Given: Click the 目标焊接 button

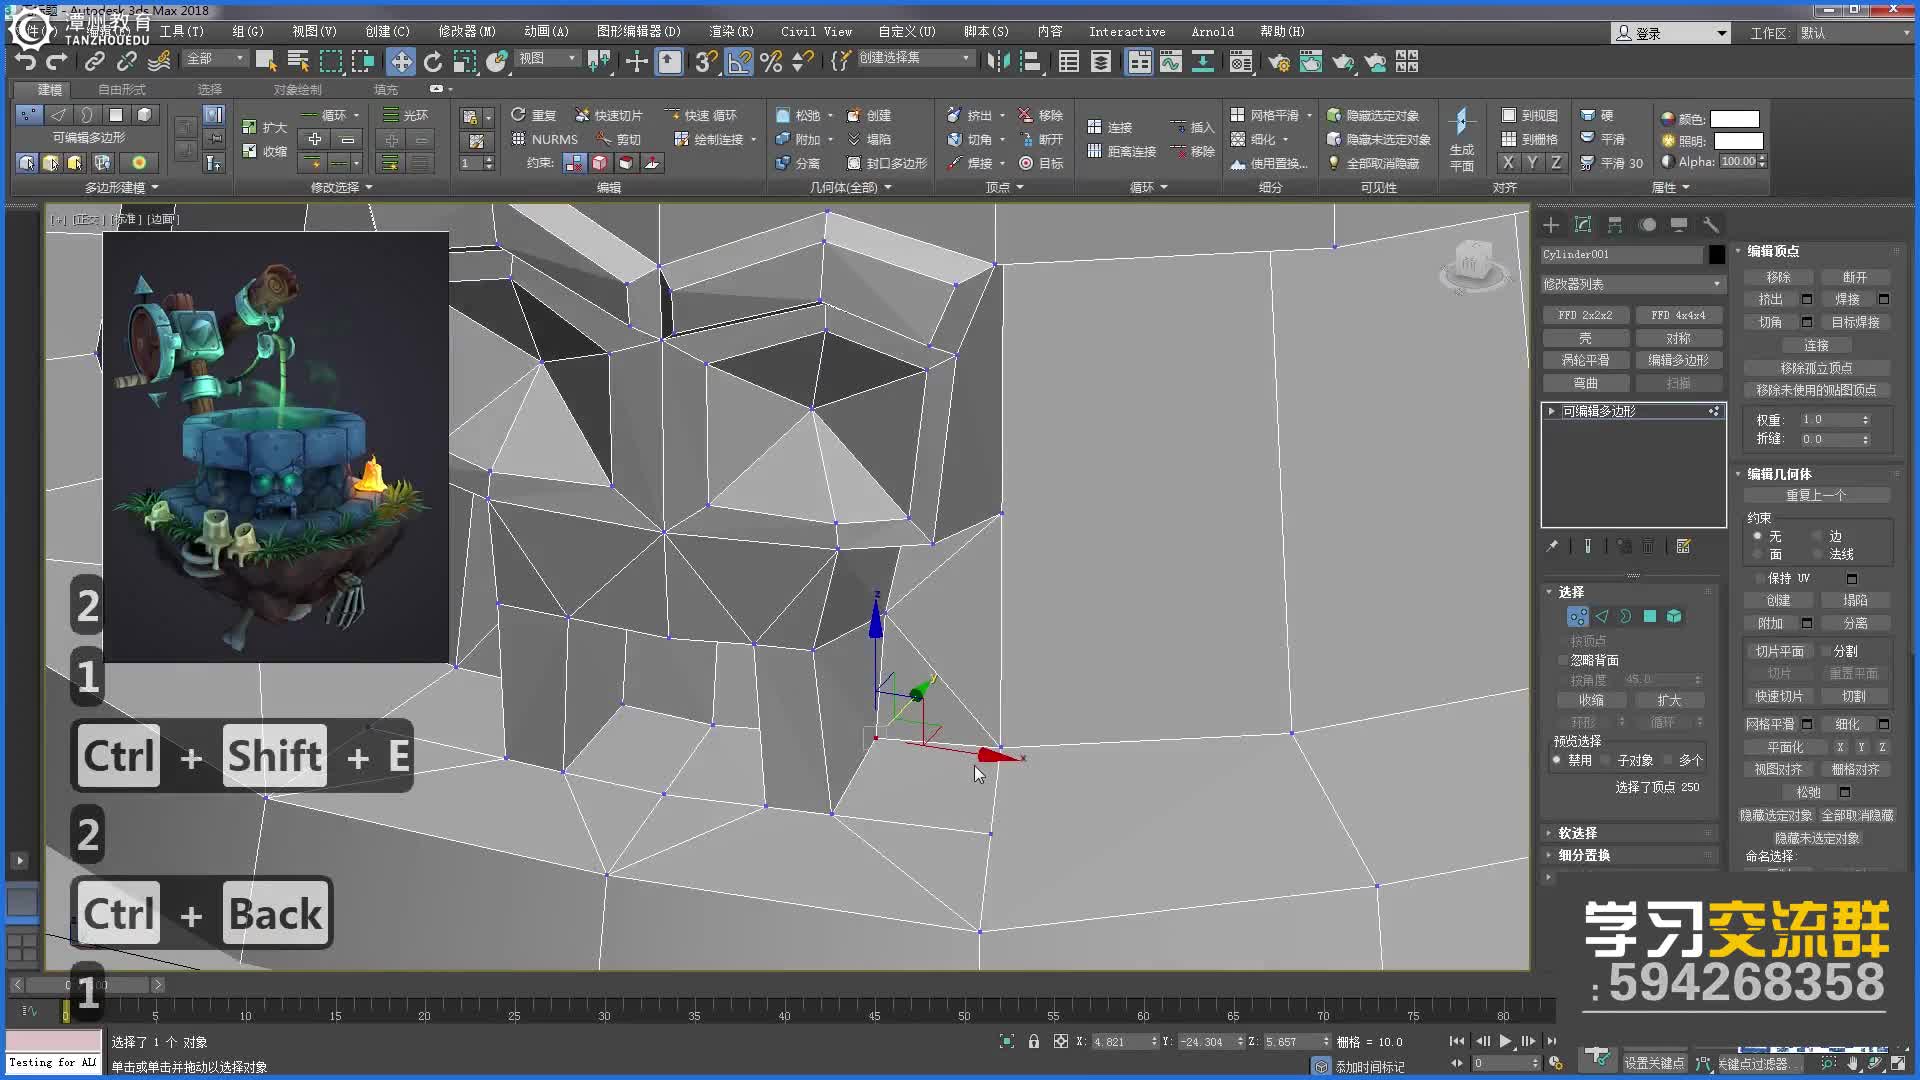Looking at the screenshot, I should coord(1855,322).
